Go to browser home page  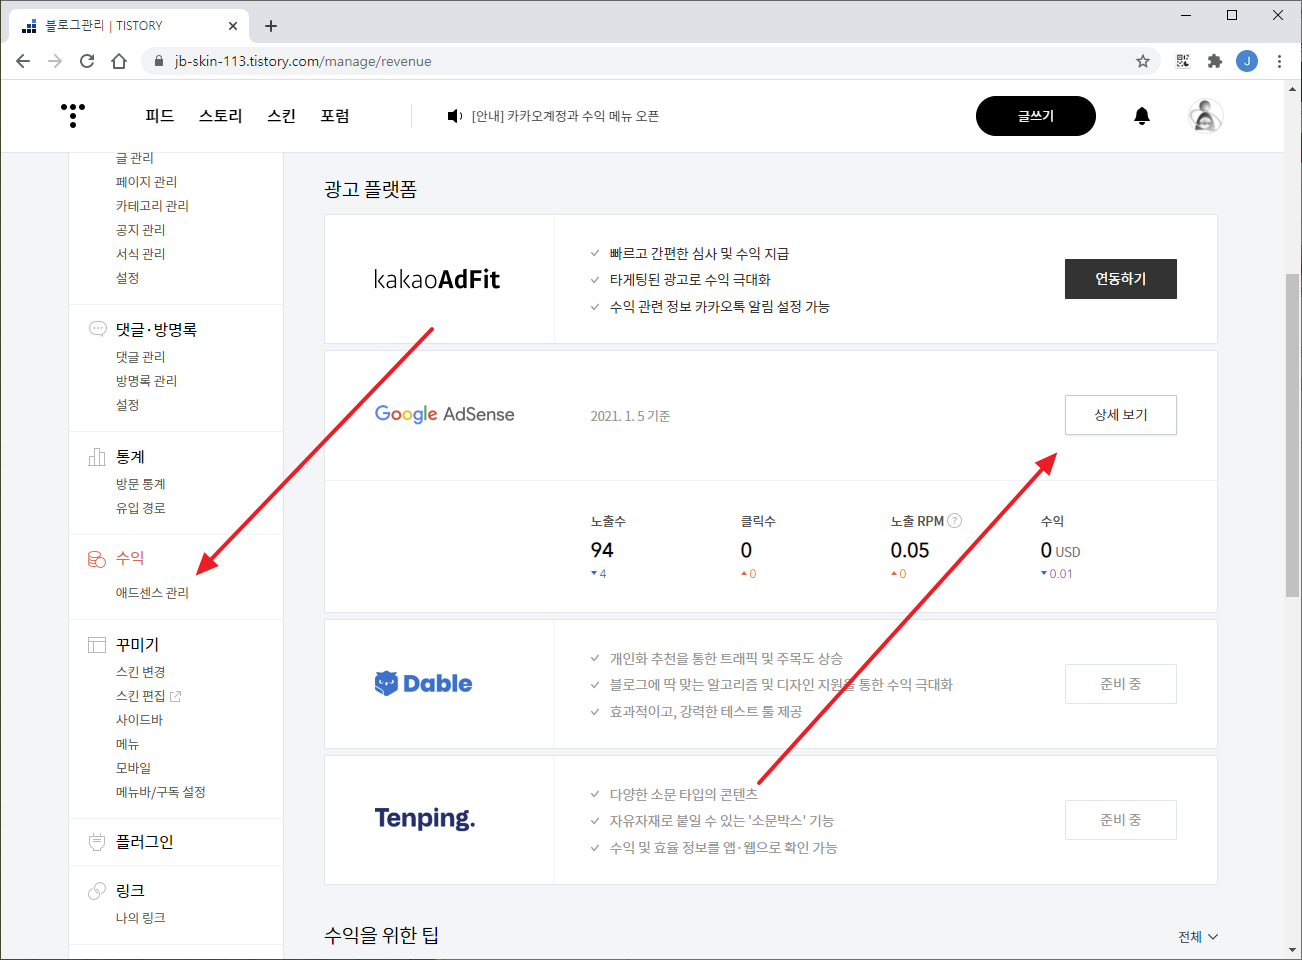tap(119, 61)
